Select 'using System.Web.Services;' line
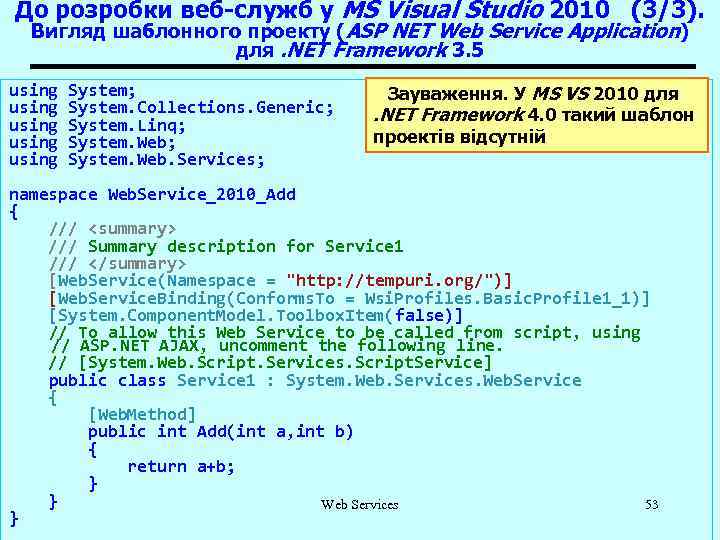Image resolution: width=720 pixels, height=540 pixels. point(137,160)
